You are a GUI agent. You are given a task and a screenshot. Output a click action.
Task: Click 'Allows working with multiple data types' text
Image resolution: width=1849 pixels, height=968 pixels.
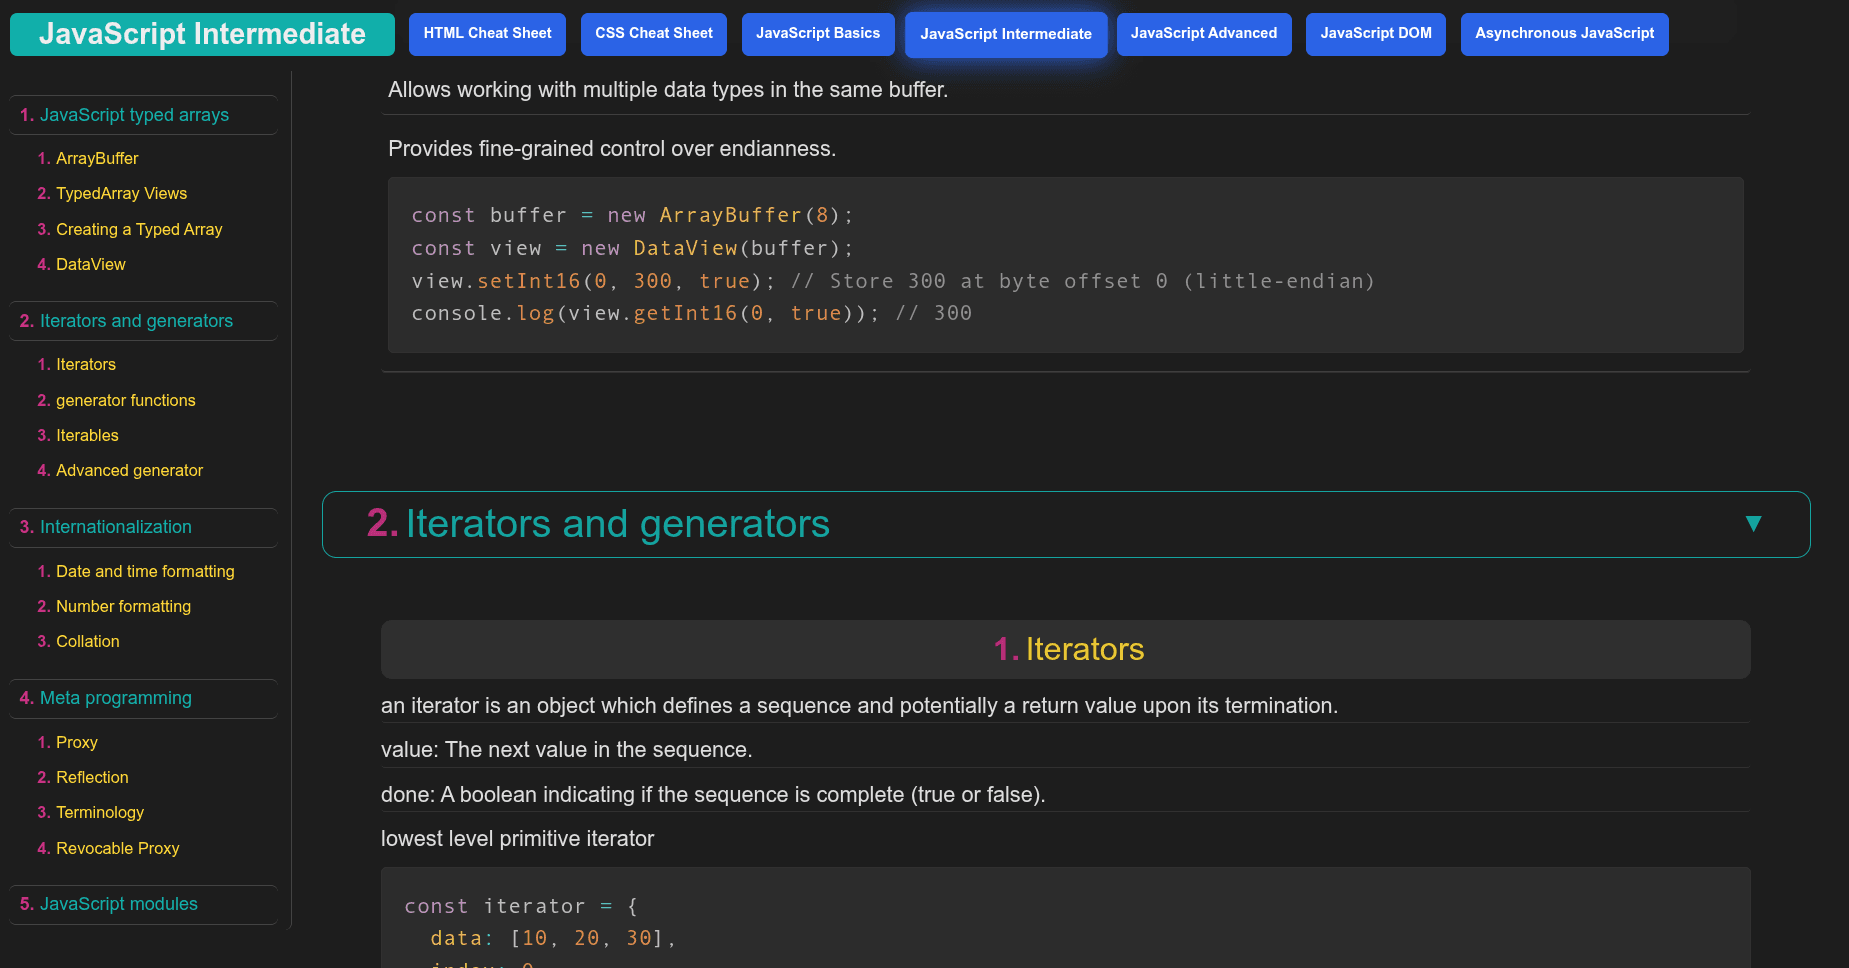point(668,90)
